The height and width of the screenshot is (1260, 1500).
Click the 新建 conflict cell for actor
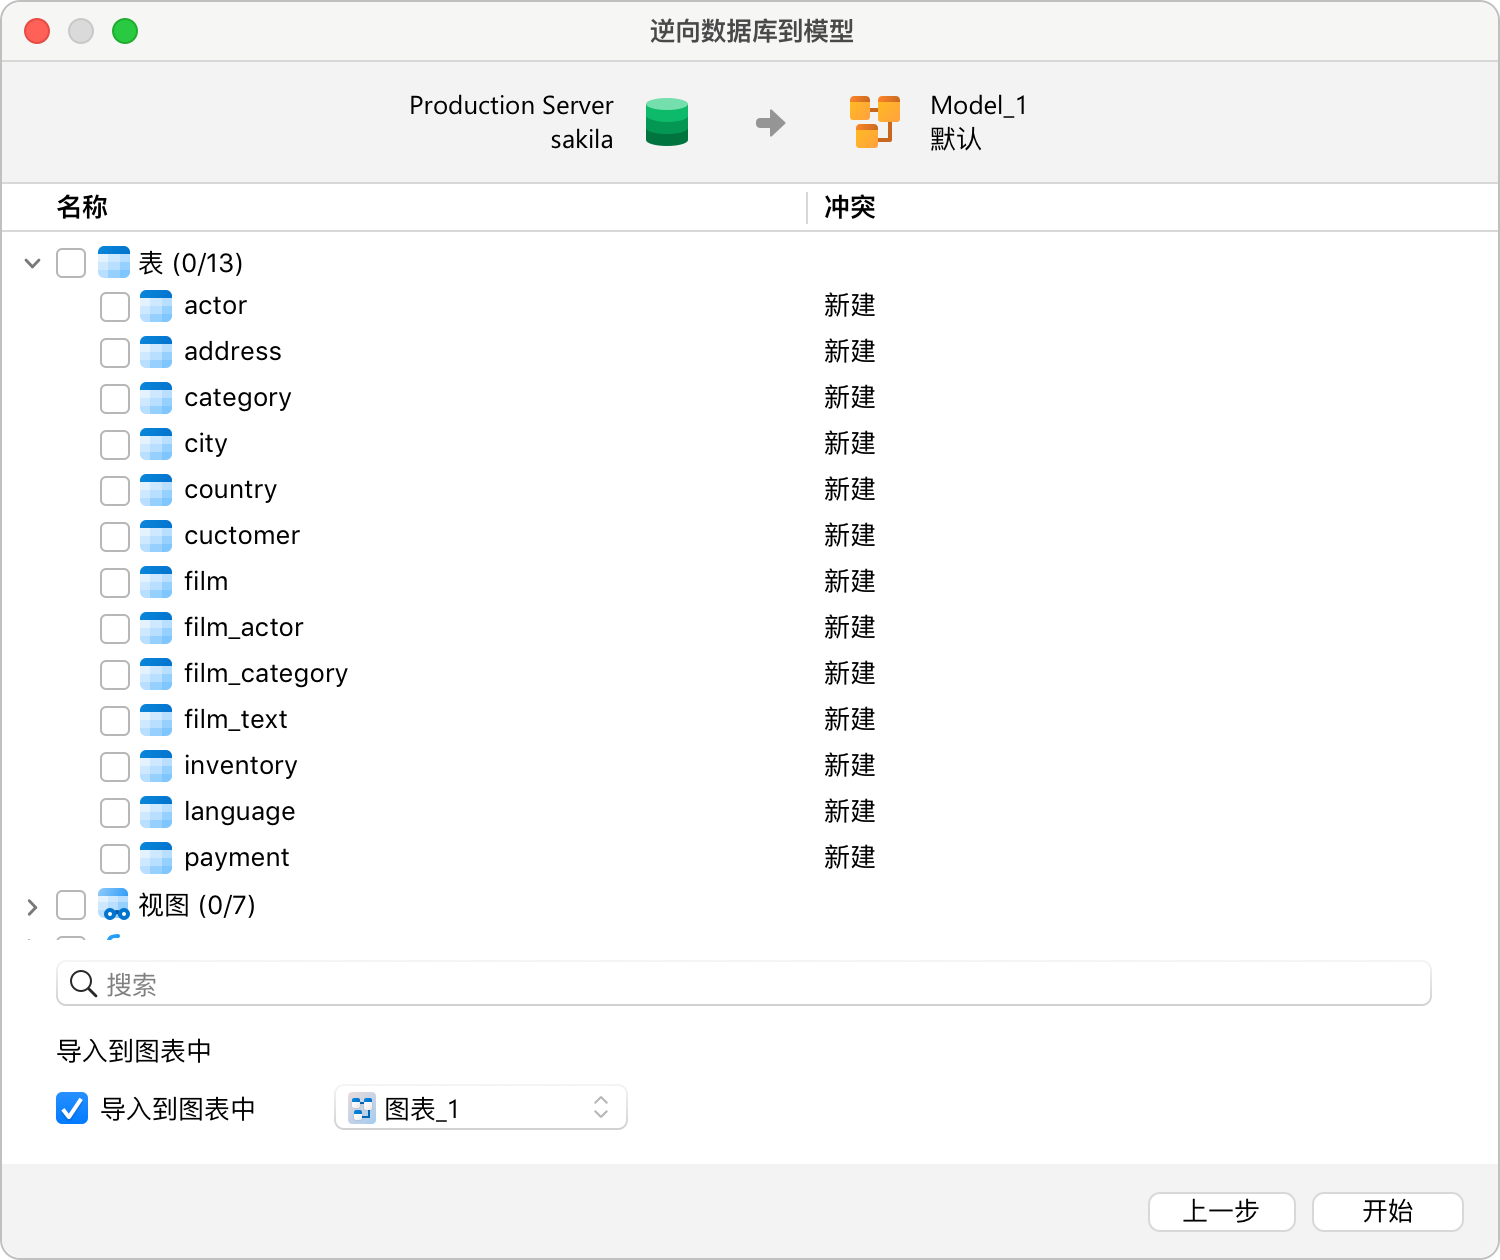[x=850, y=305]
